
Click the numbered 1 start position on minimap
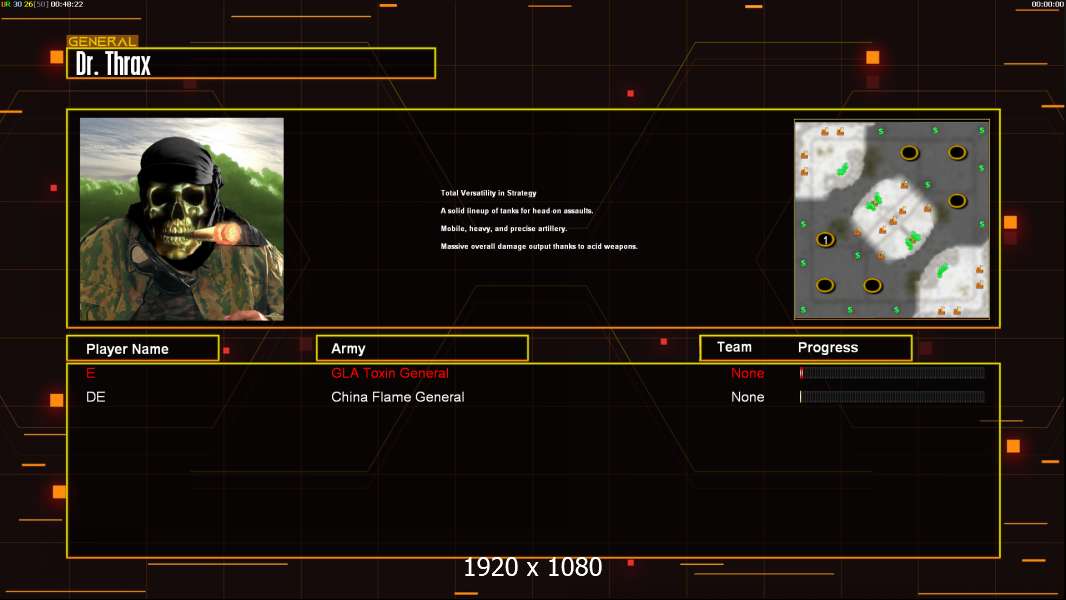pos(825,239)
